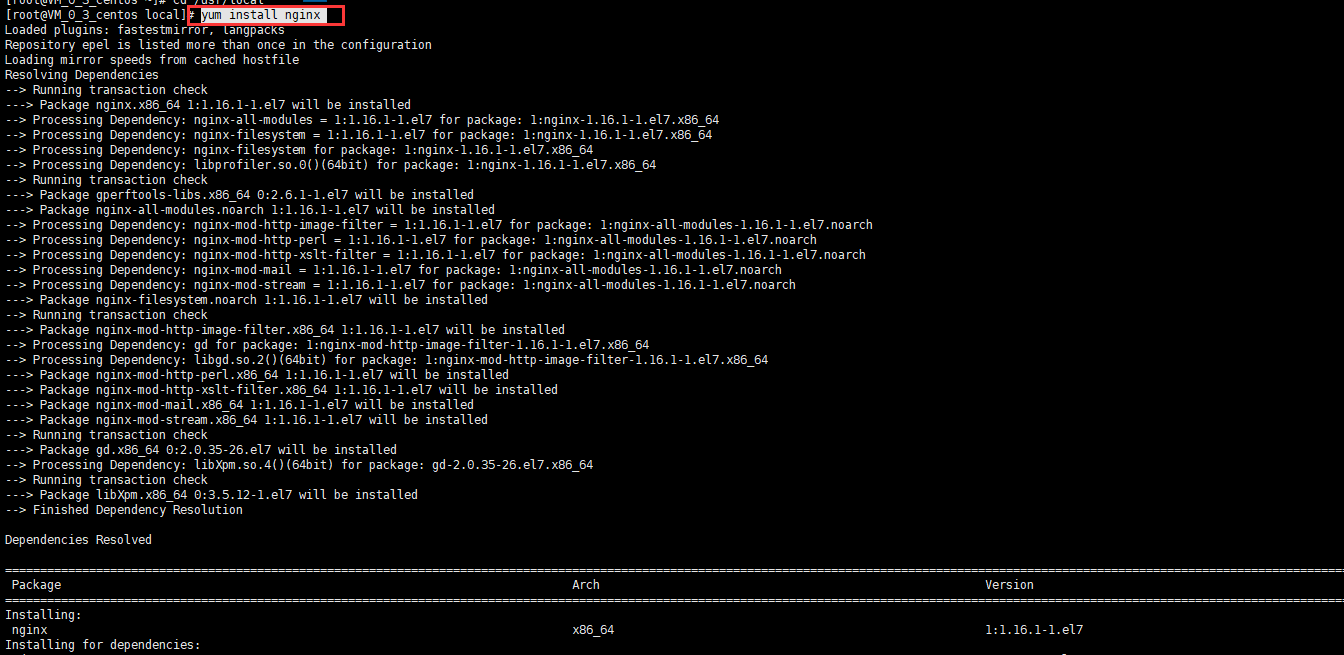The height and width of the screenshot is (655, 1344).
Task: Click the "x86_64" value in the Arch column
Action: coord(593,630)
